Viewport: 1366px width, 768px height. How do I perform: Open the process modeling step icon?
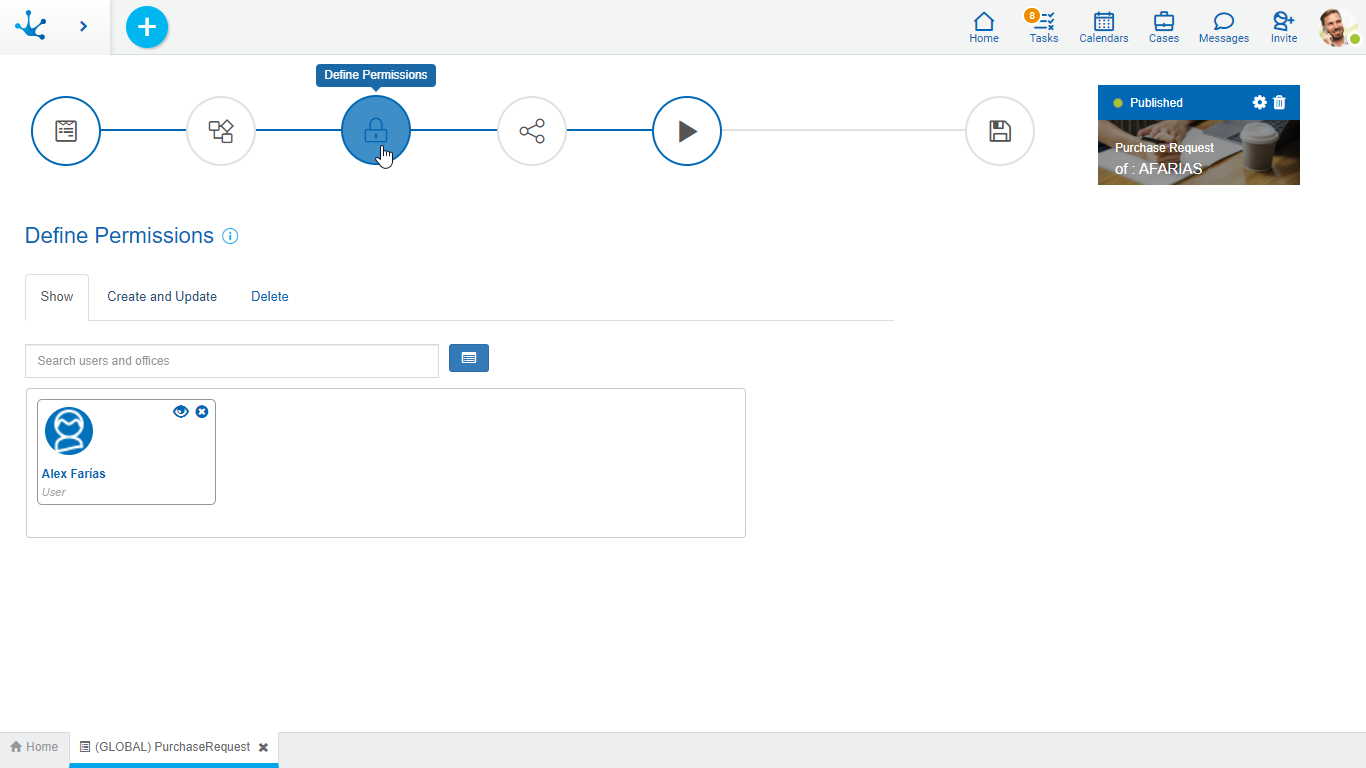point(221,131)
